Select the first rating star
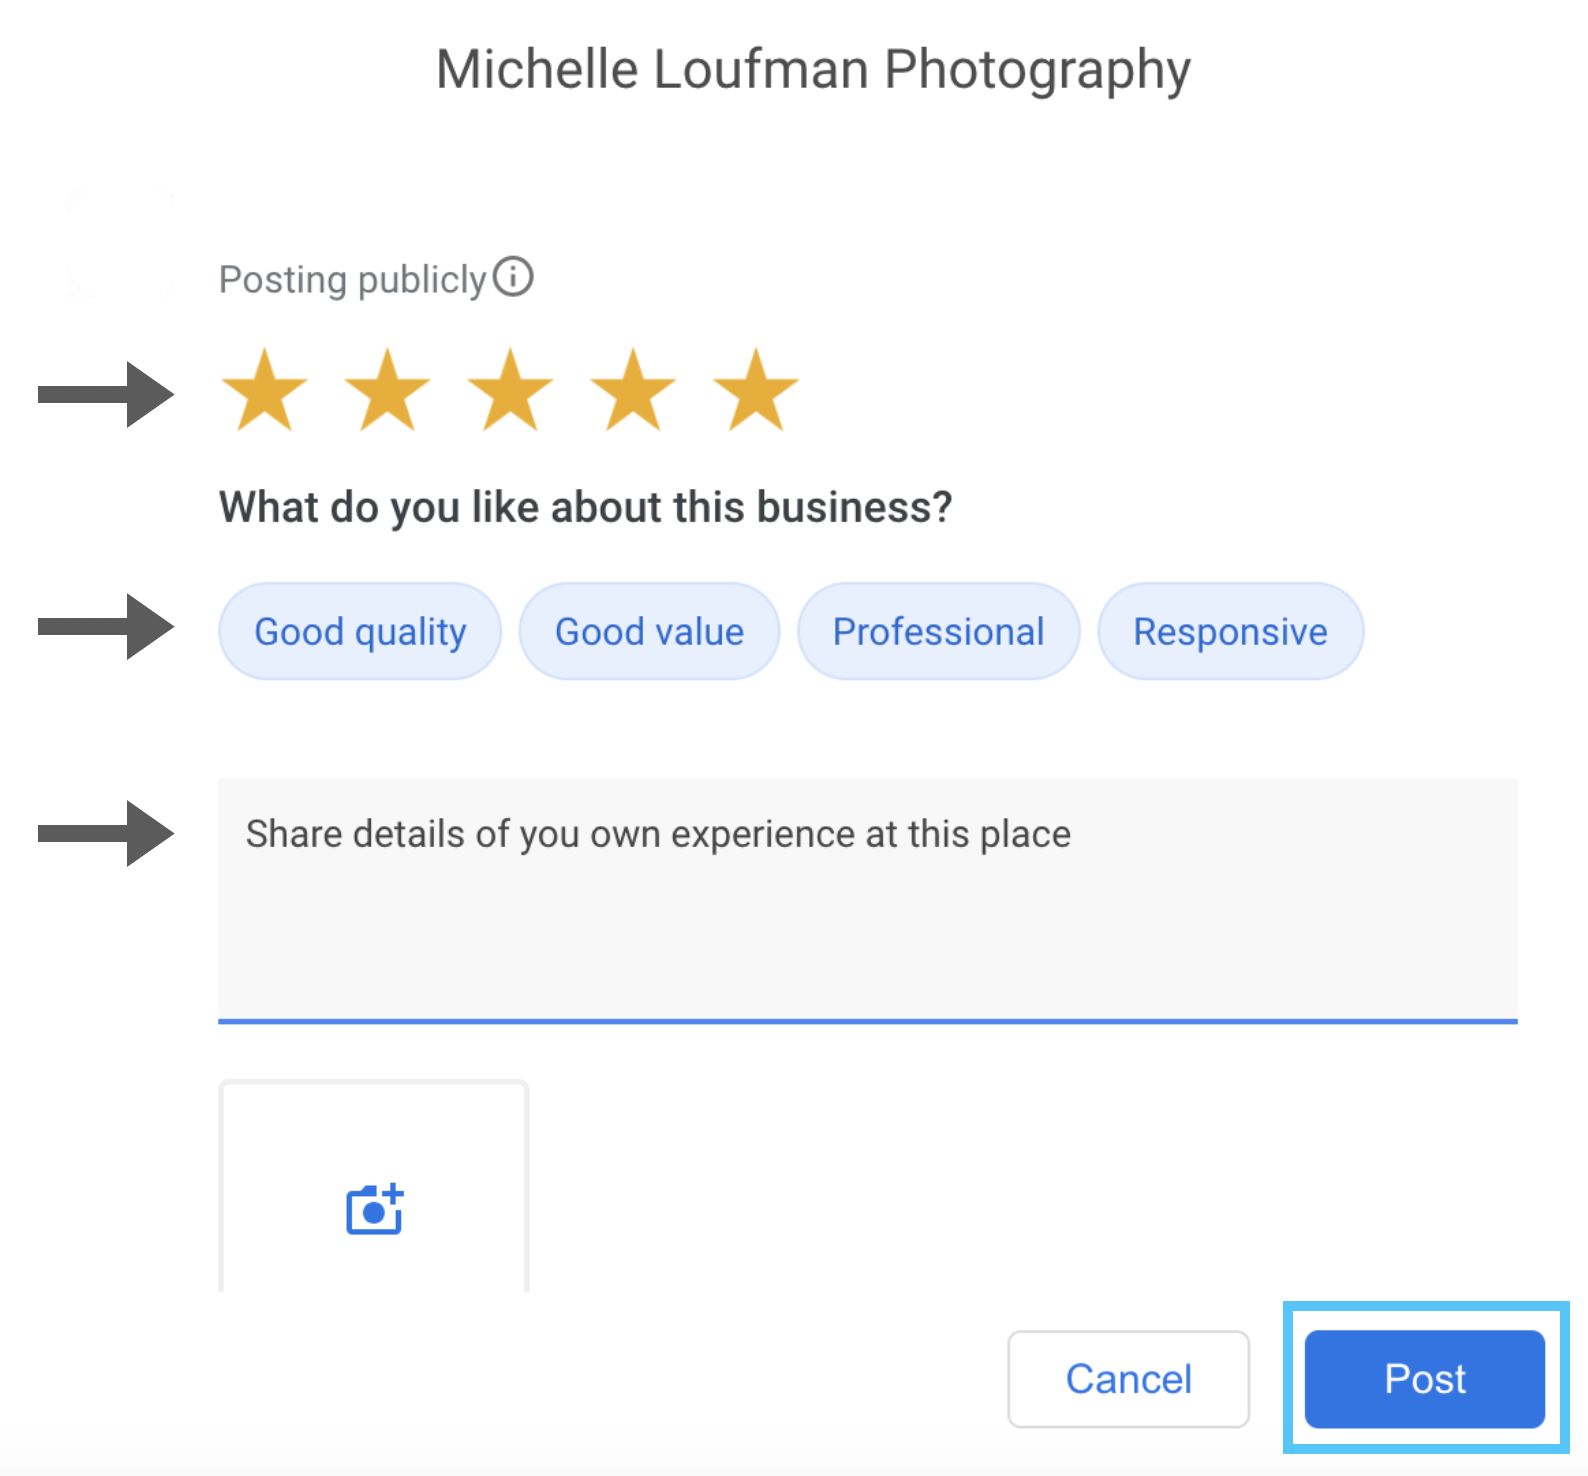1588x1476 pixels. coord(264,390)
